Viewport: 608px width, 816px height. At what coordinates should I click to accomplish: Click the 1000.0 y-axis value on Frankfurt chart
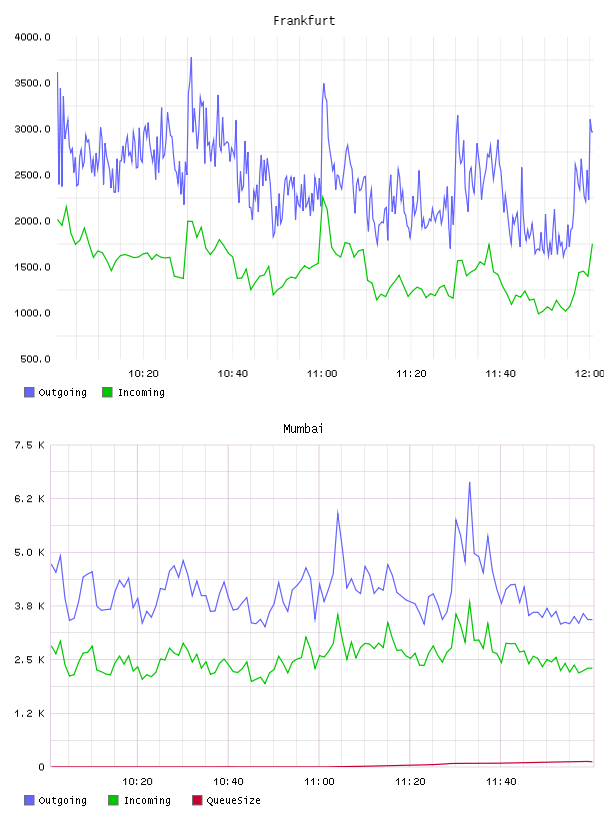pos(32,313)
